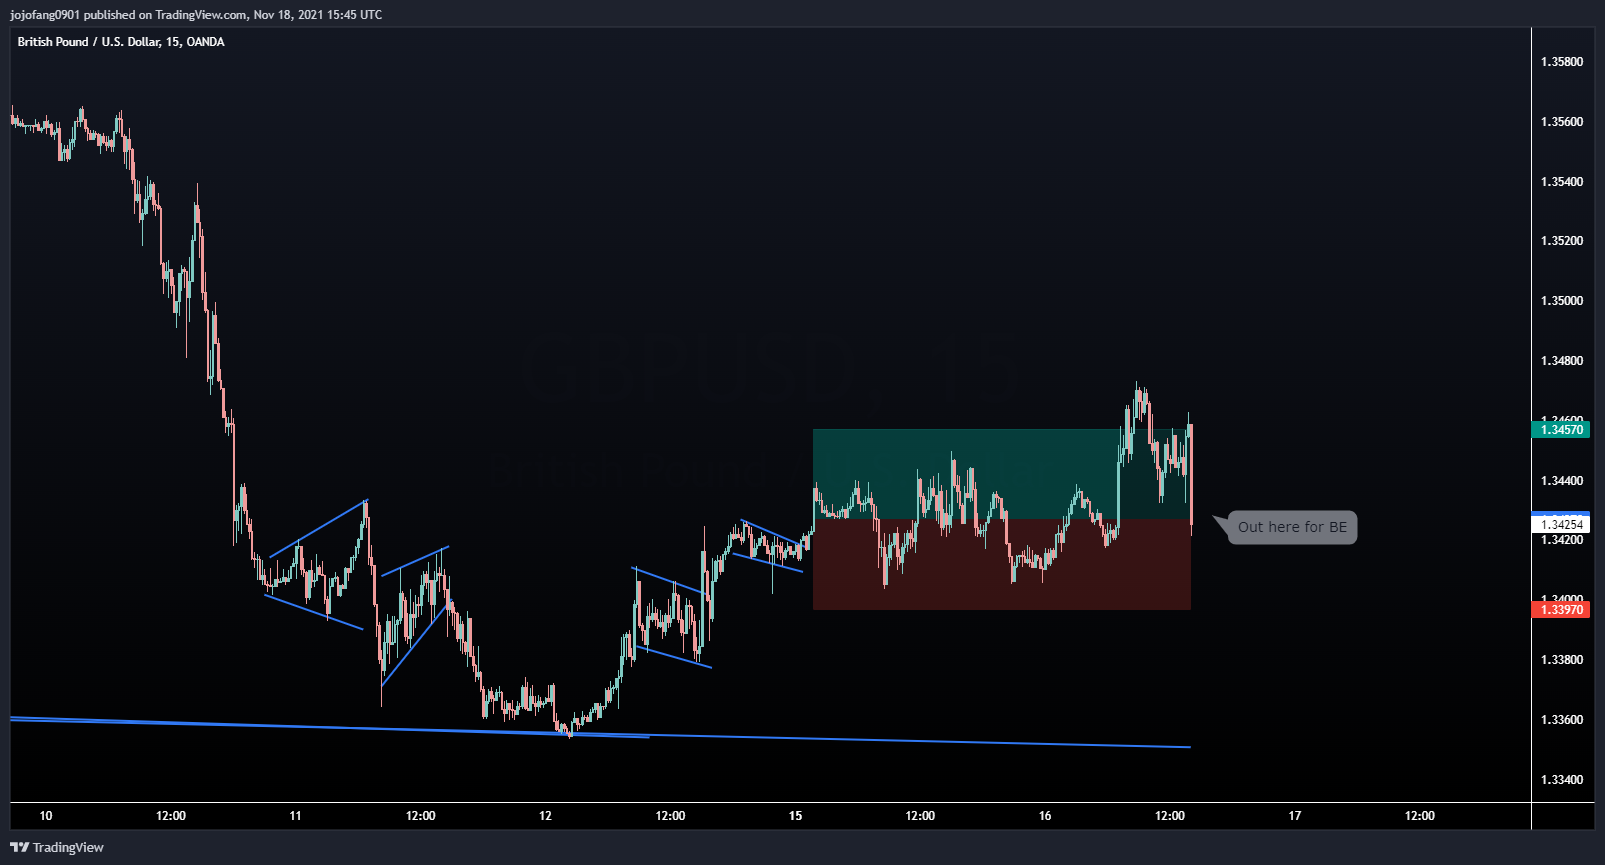Click the 1.35000 price axis label
1605x865 pixels.
[1562, 301]
